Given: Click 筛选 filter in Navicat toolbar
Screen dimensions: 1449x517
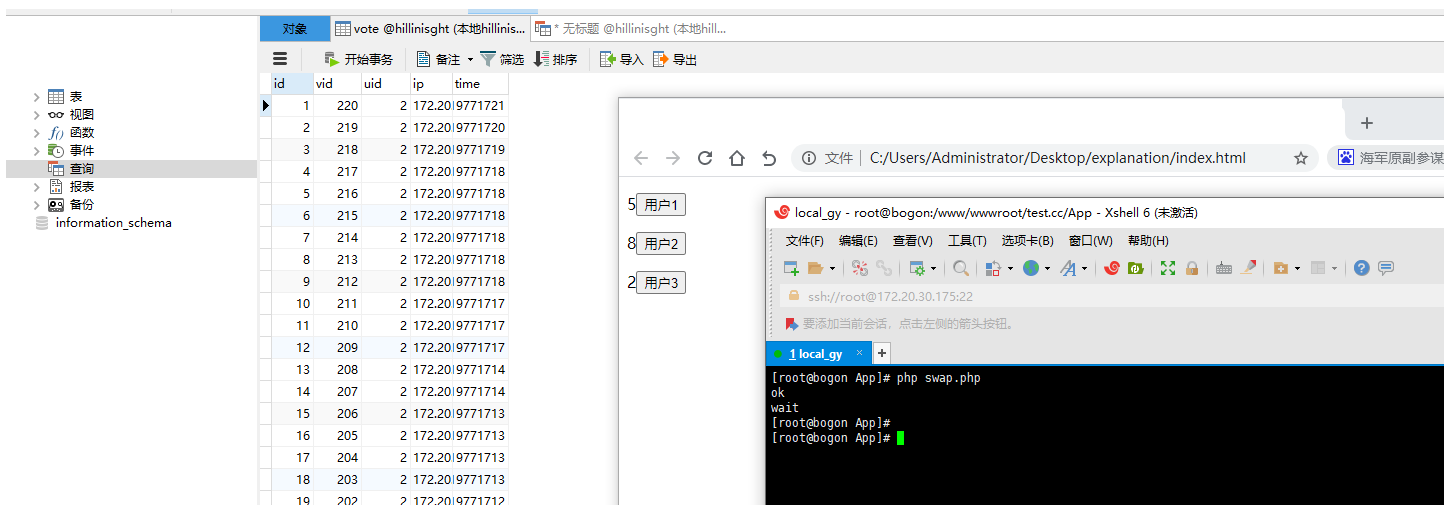Looking at the screenshot, I should 502,60.
